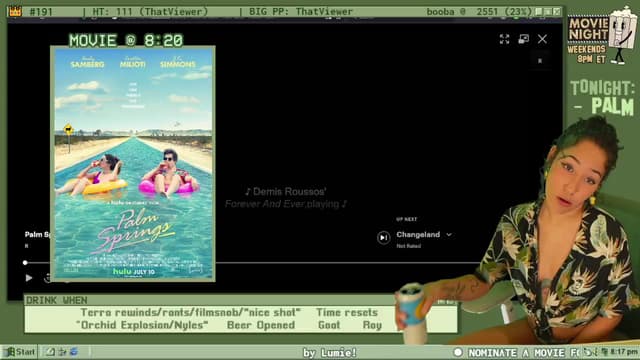640x360 pixels.
Task: Select the Changeland title text
Action: pos(418,235)
